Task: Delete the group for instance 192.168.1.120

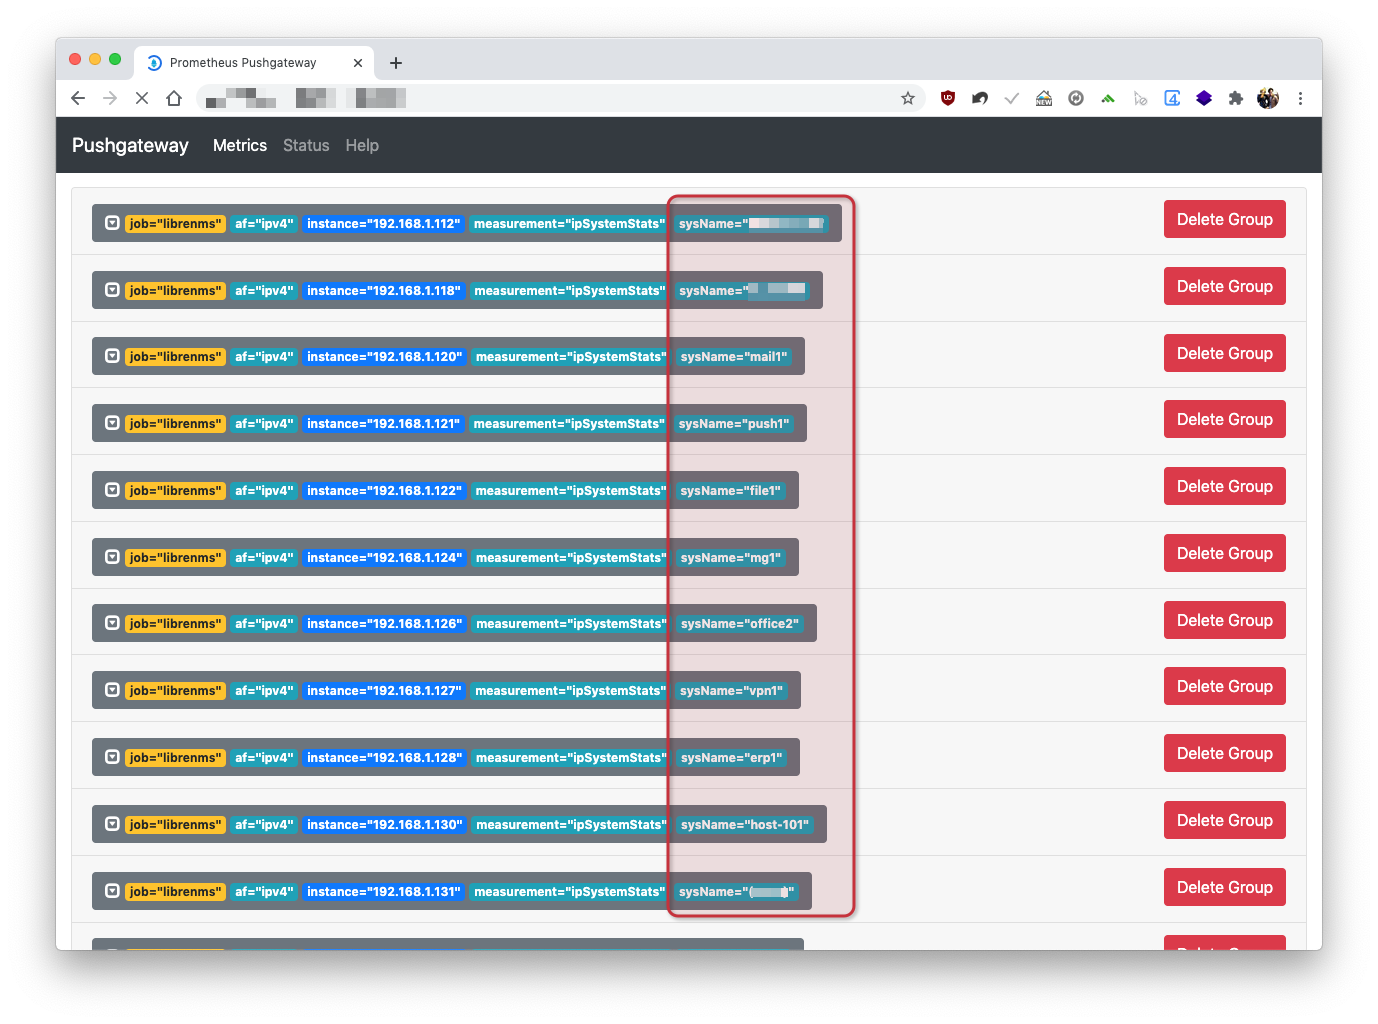Action: coord(1224,352)
